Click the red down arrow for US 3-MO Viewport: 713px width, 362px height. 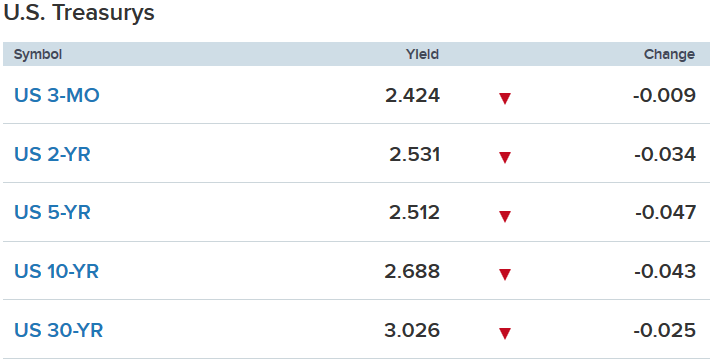click(x=505, y=98)
